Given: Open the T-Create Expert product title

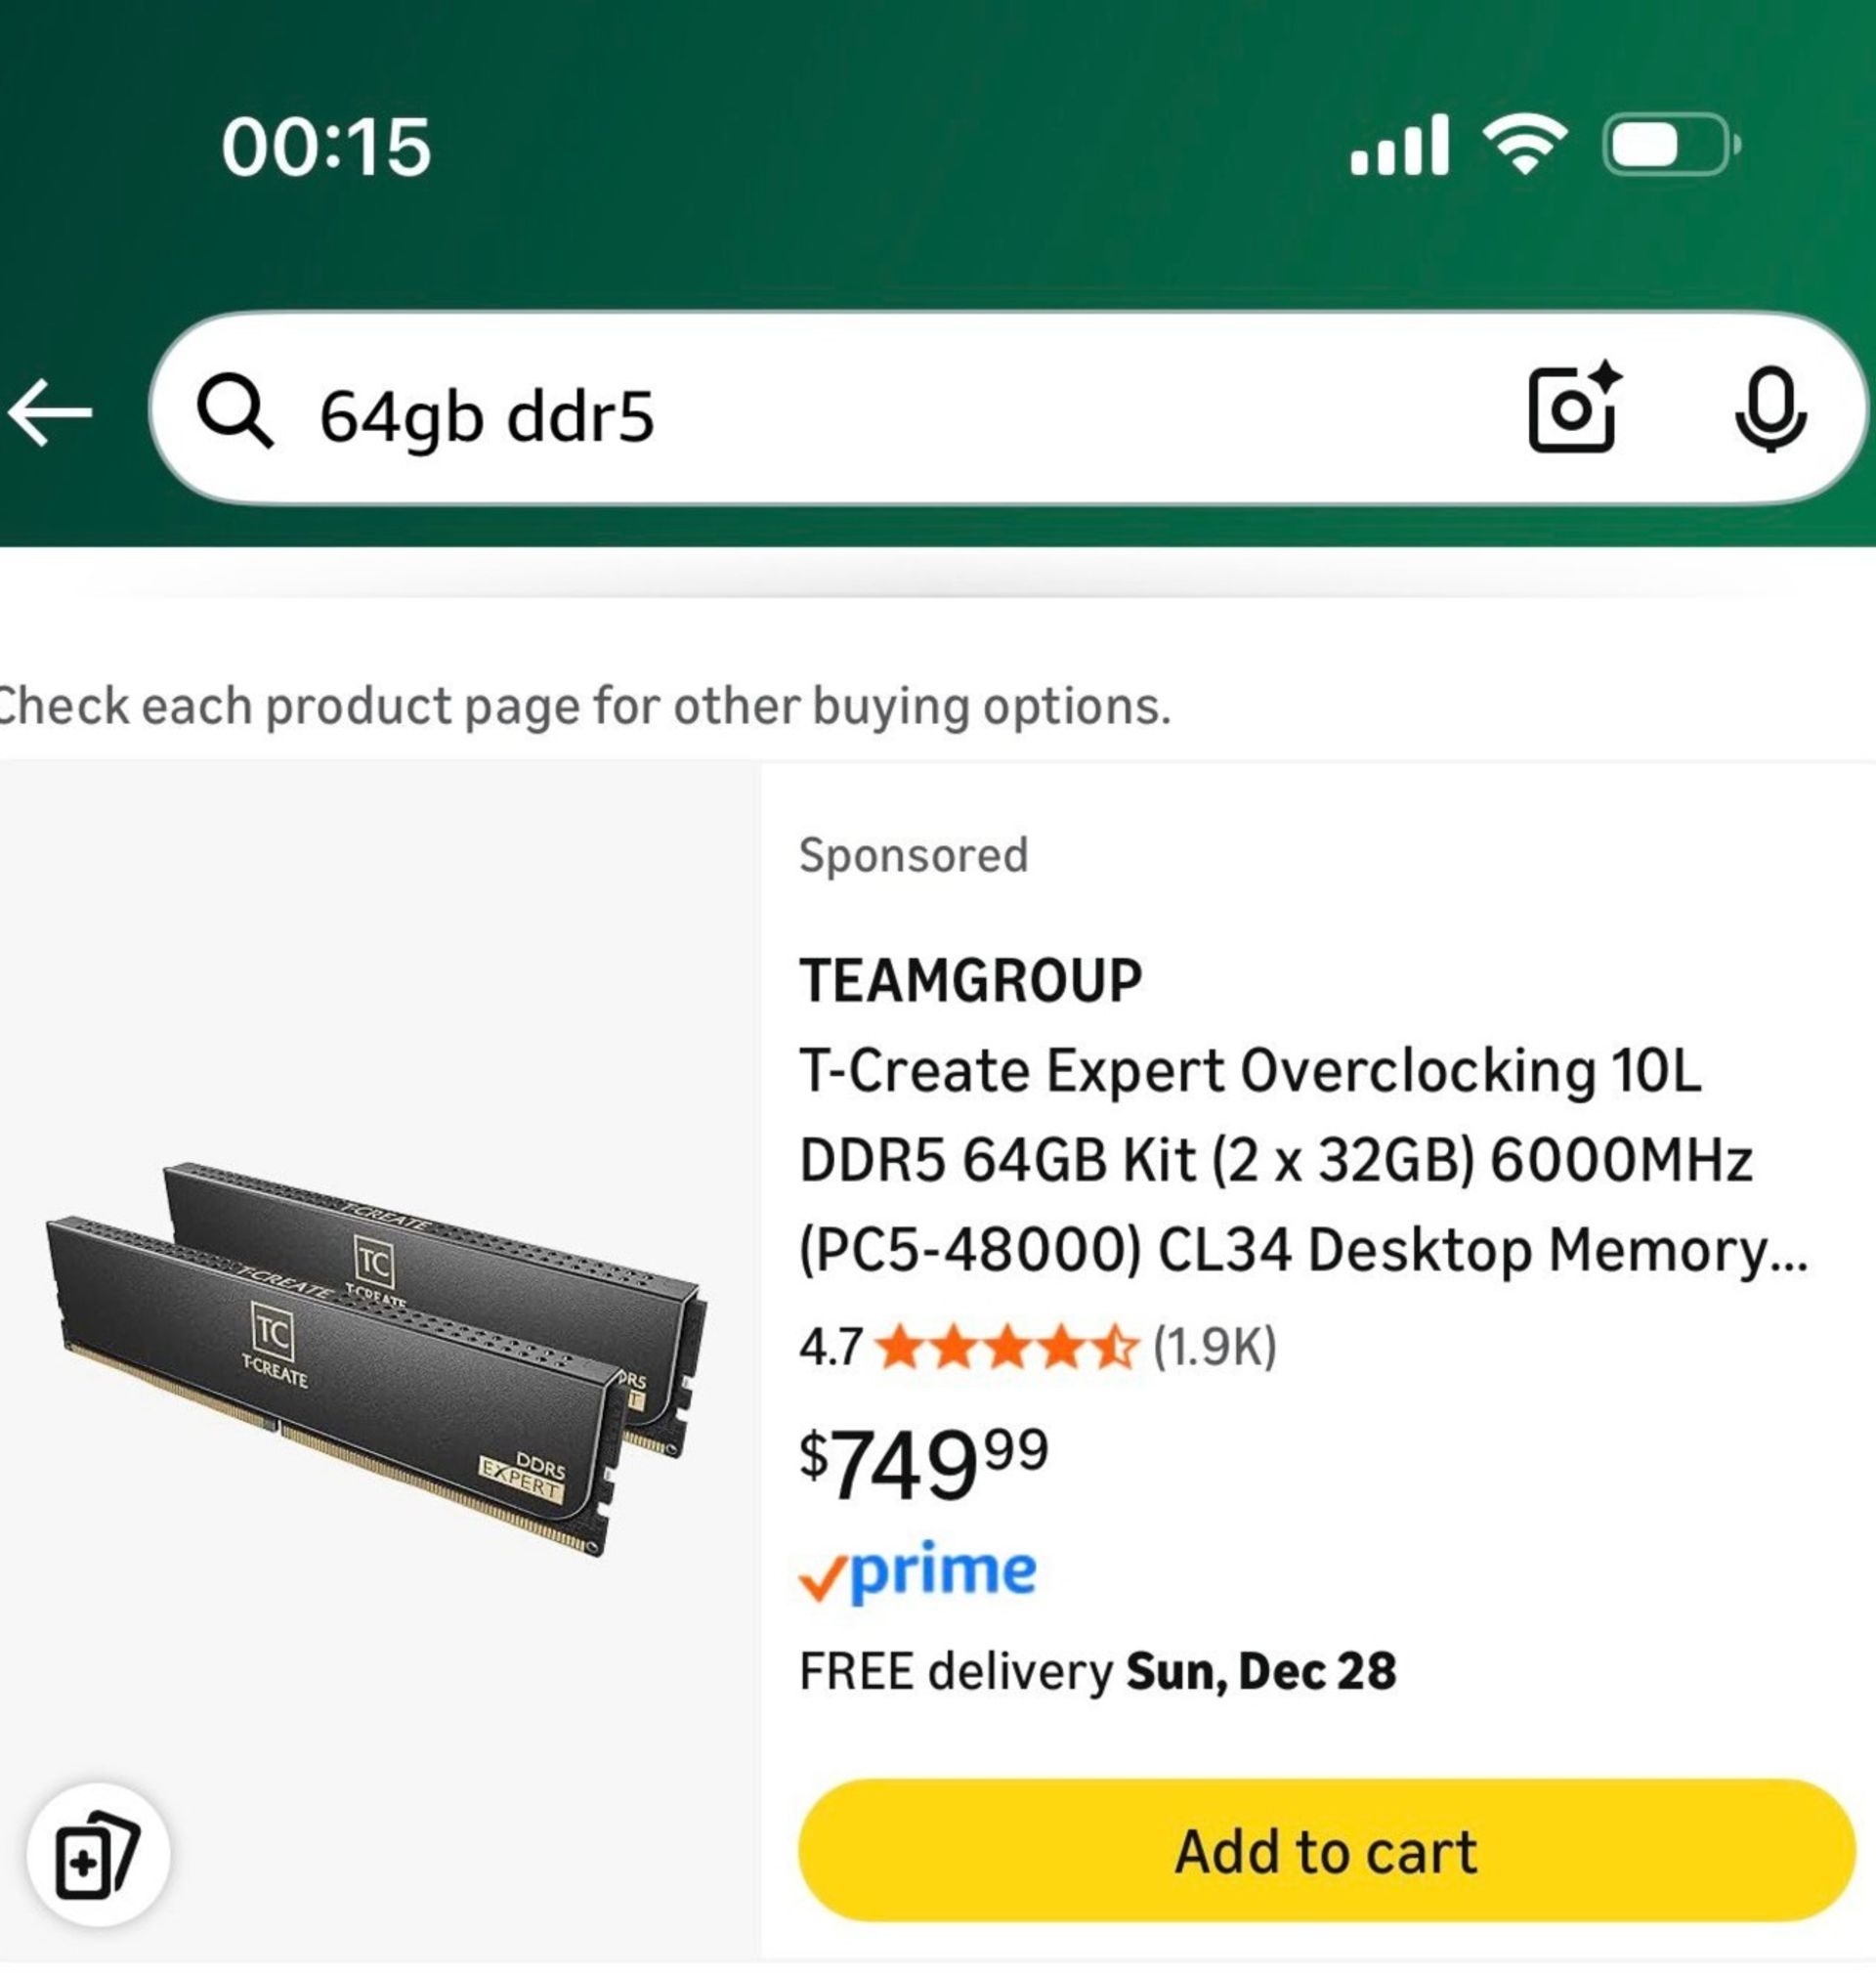Looking at the screenshot, I should click(x=1300, y=1160).
